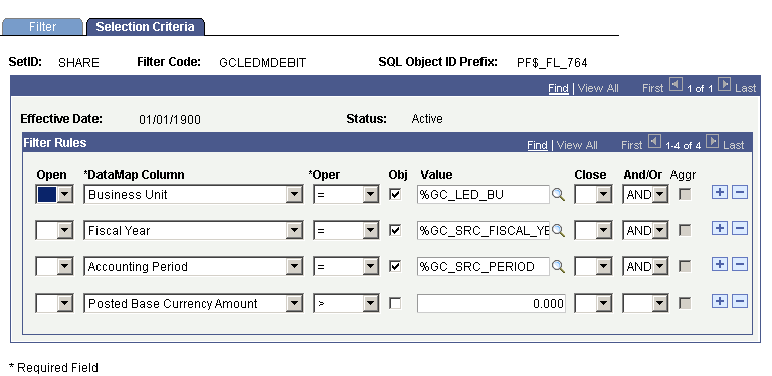This screenshot has height=376, width=772.
Task: Toggle Obj checkbox for Business Unit
Action: point(395,194)
